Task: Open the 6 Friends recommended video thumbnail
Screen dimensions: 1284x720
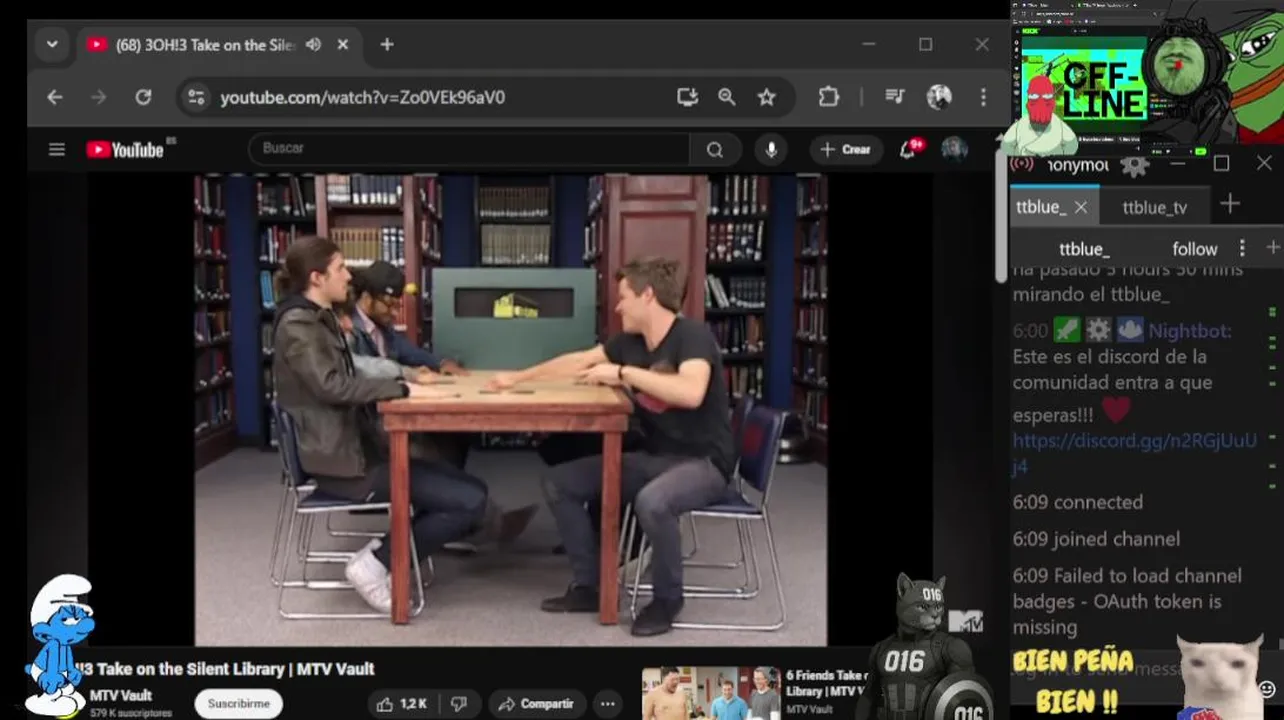Action: [x=710, y=692]
